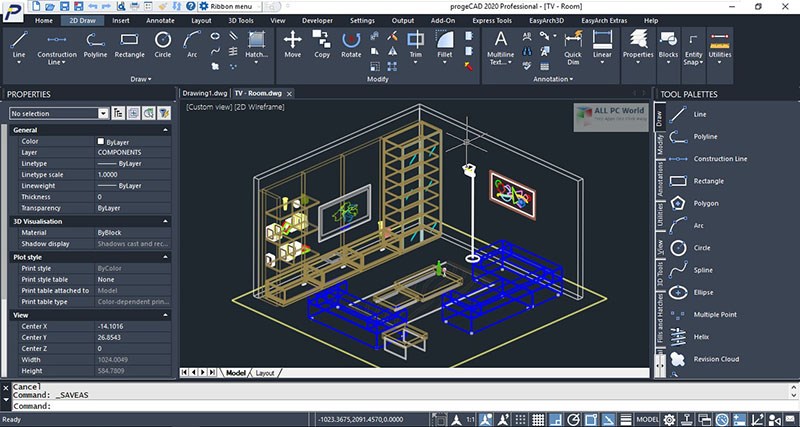Toggle MODEL space in the status bar

pyautogui.click(x=647, y=420)
